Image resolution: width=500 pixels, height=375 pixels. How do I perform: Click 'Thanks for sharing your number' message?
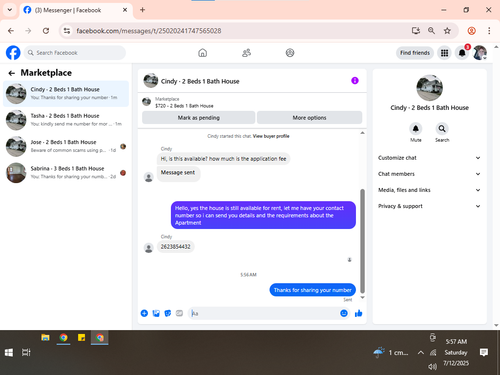click(313, 290)
